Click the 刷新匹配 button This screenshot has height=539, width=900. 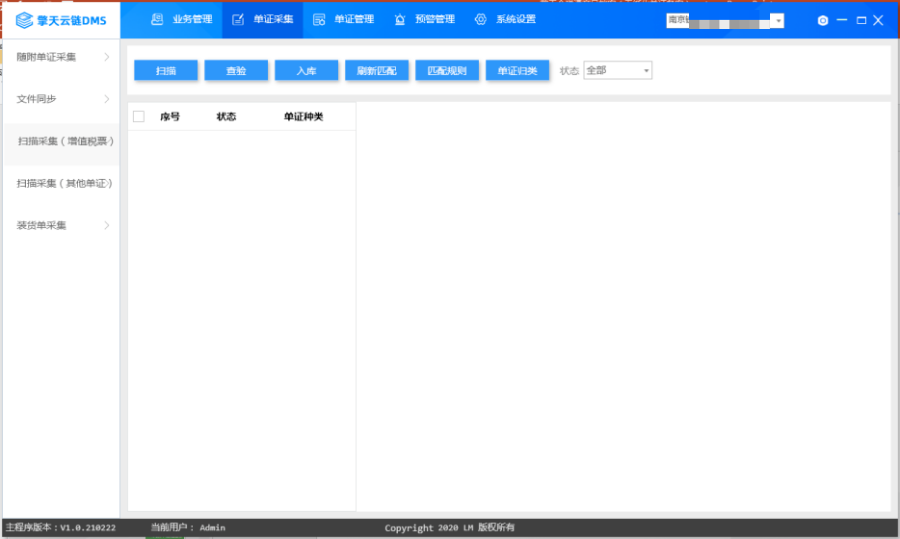(x=377, y=71)
